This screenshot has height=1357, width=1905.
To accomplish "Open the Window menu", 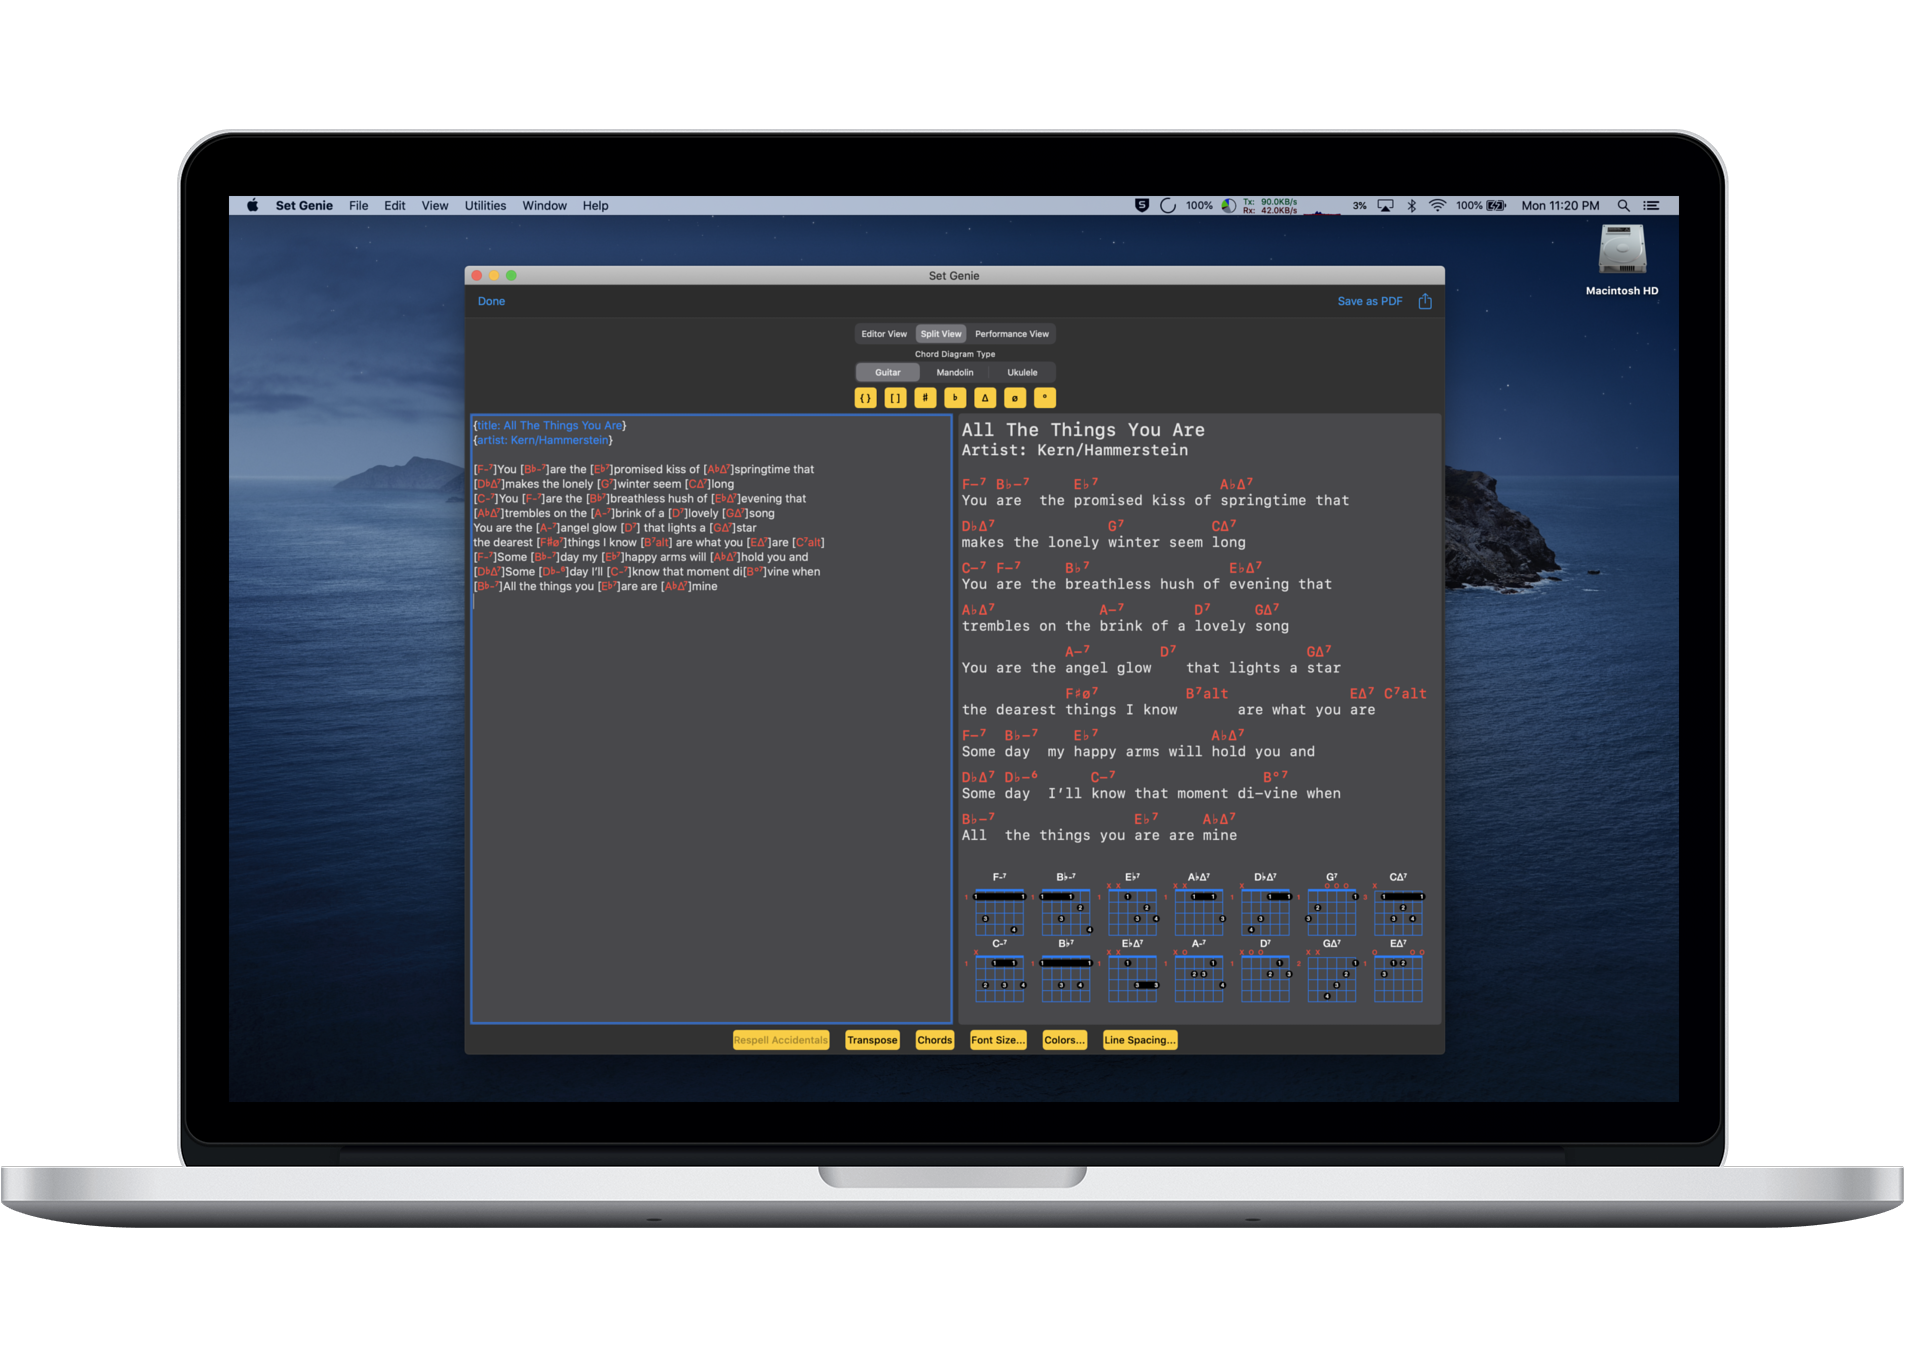I will [544, 206].
